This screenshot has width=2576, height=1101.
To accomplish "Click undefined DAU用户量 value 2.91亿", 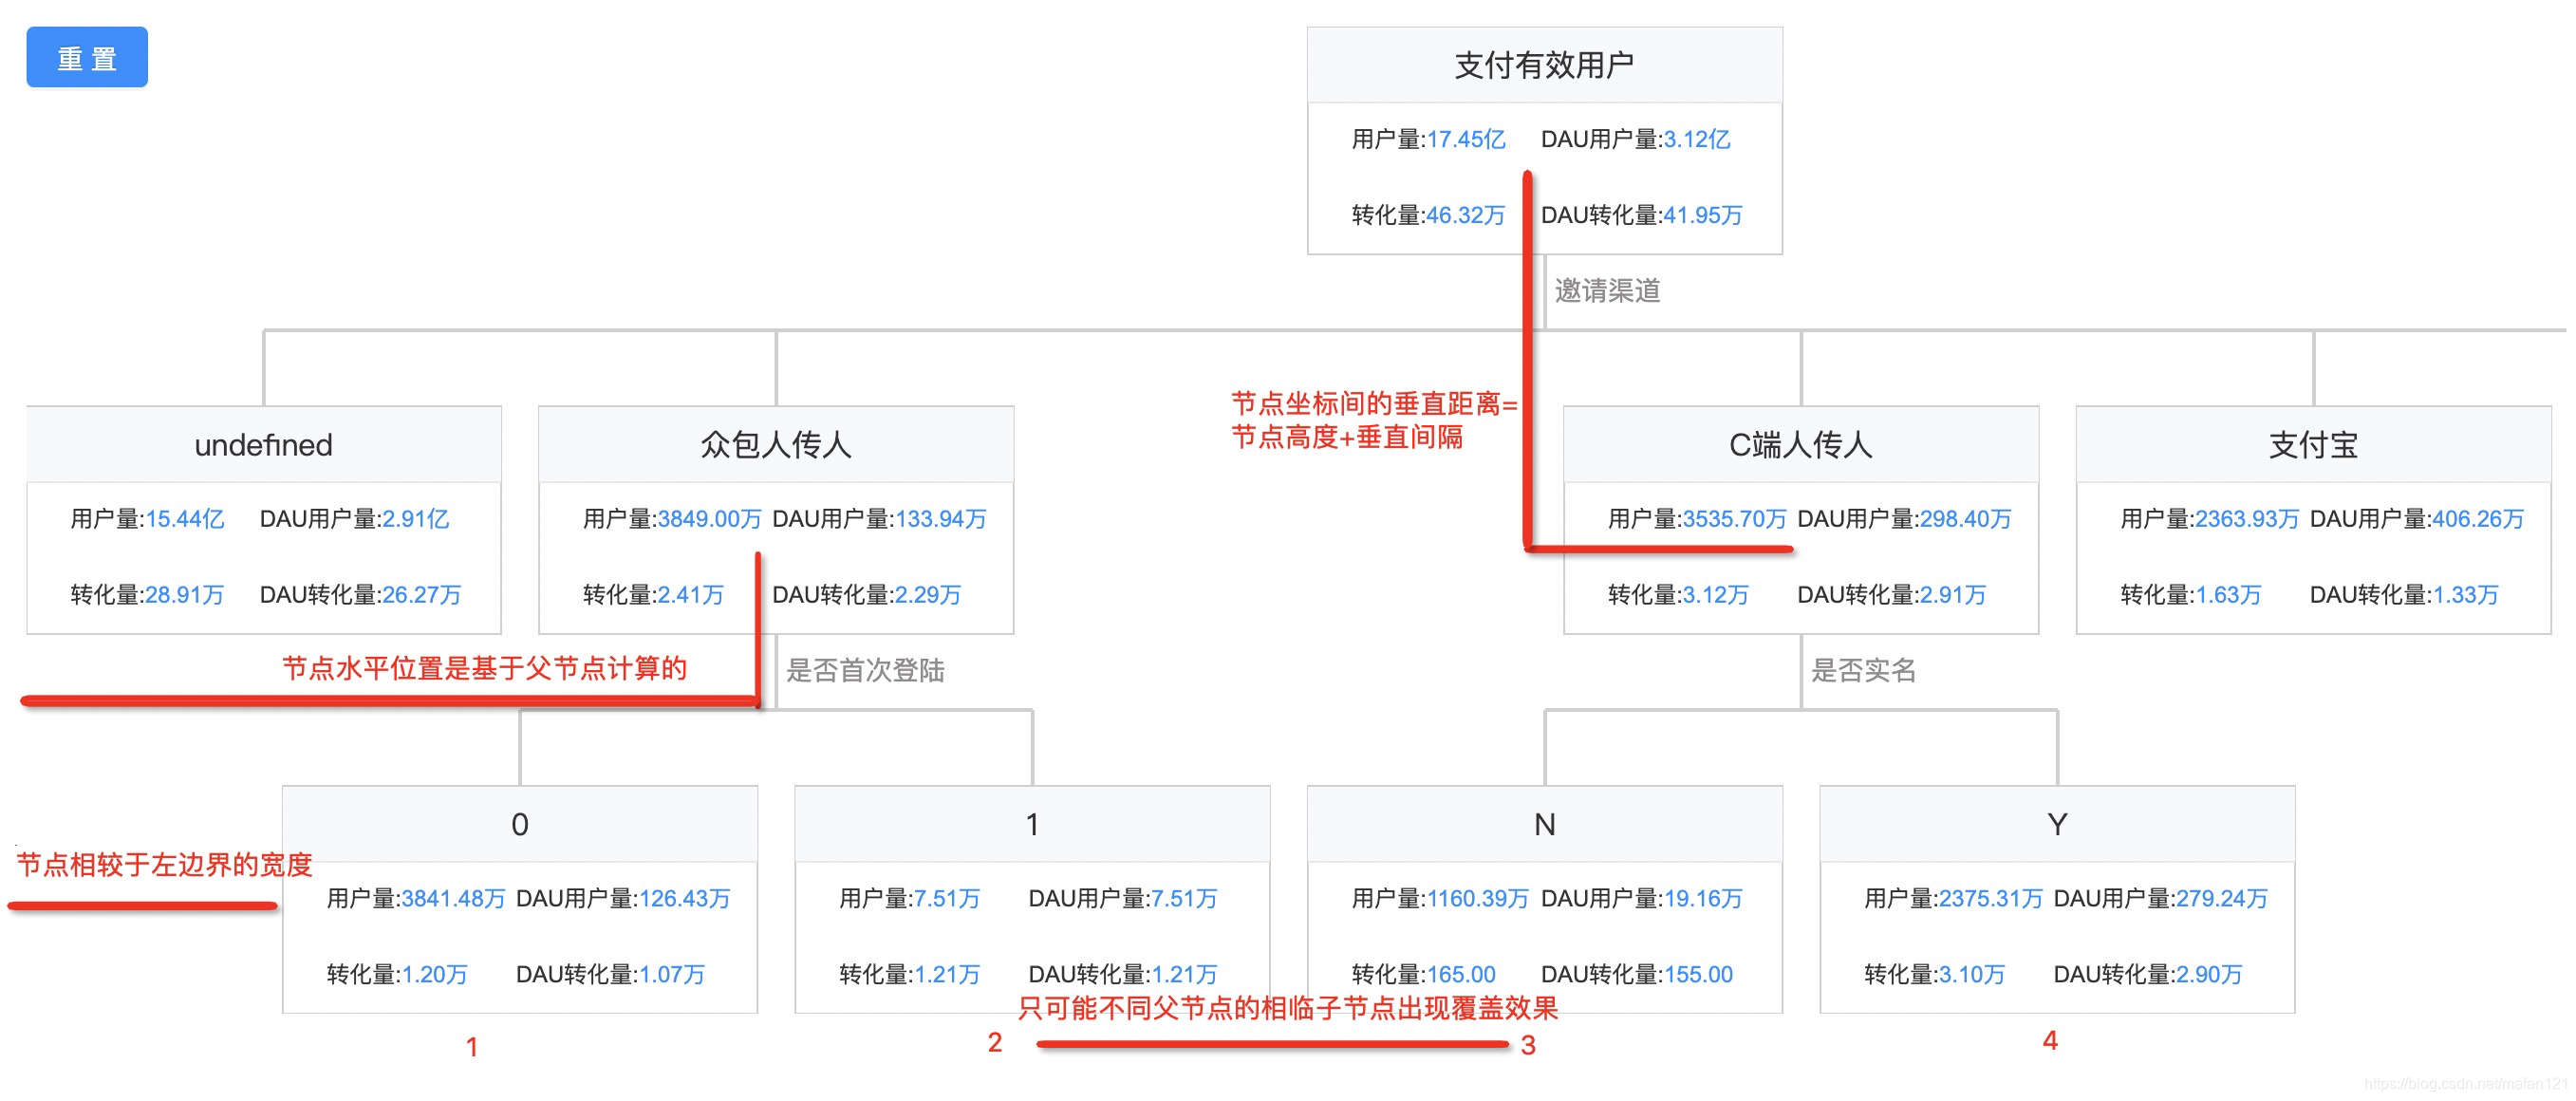I will [416, 519].
